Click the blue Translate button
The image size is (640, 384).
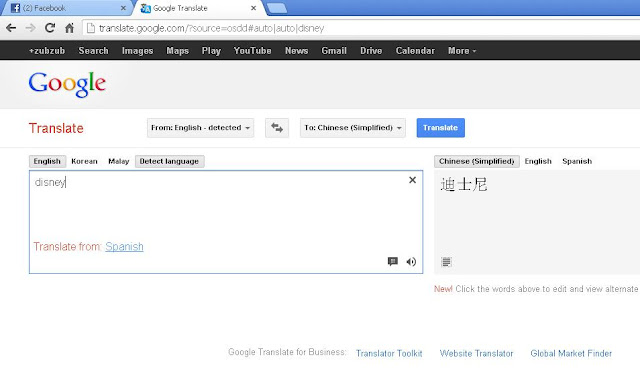click(440, 128)
